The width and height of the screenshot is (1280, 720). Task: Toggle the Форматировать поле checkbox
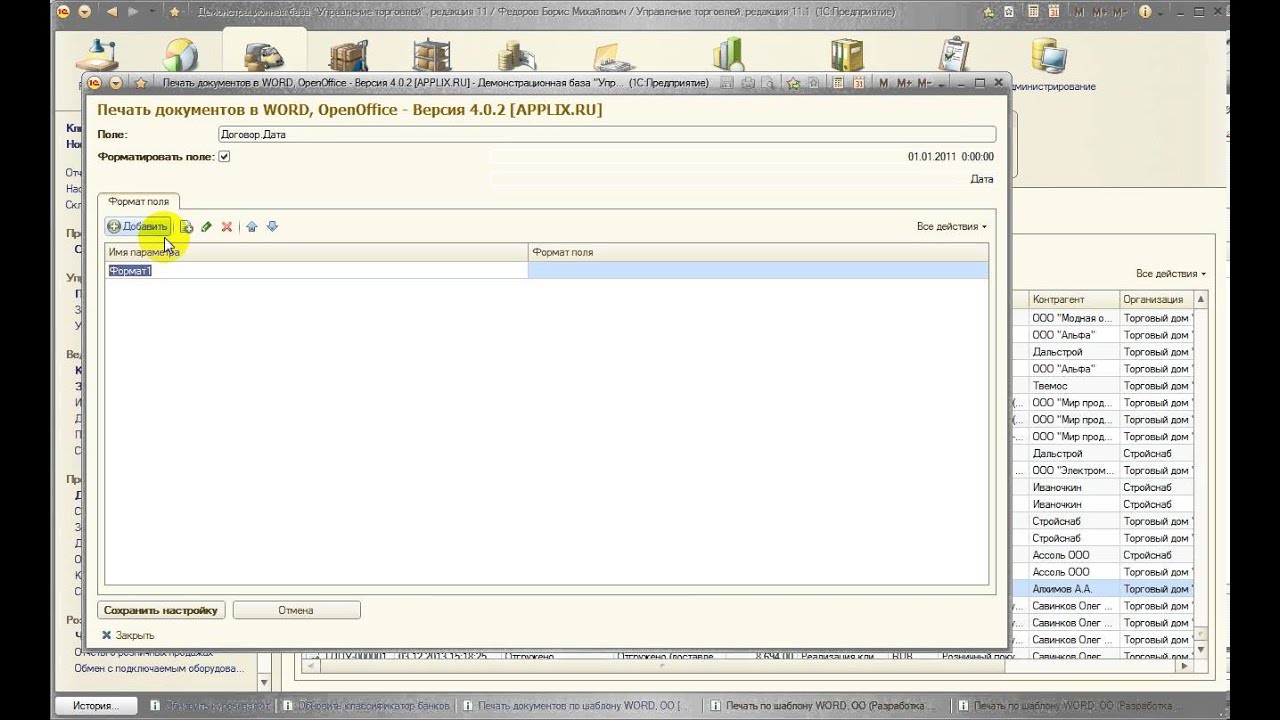224,156
